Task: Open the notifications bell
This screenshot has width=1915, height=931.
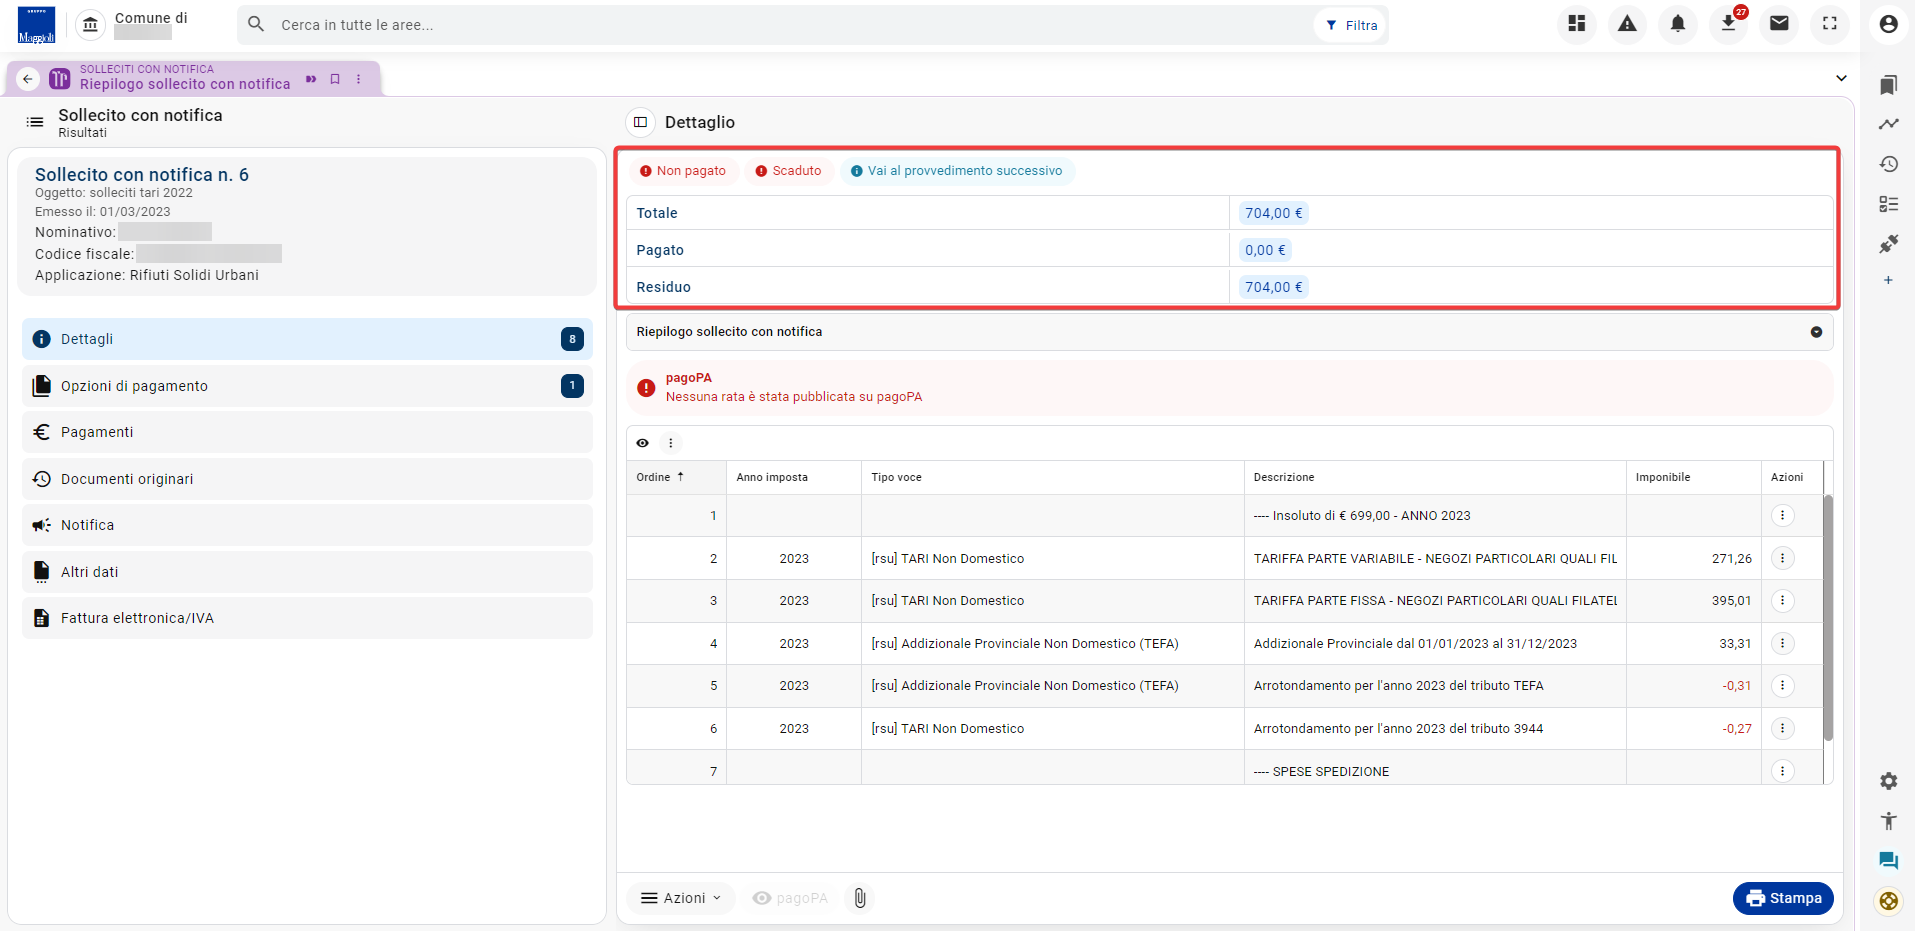Action: point(1678,23)
